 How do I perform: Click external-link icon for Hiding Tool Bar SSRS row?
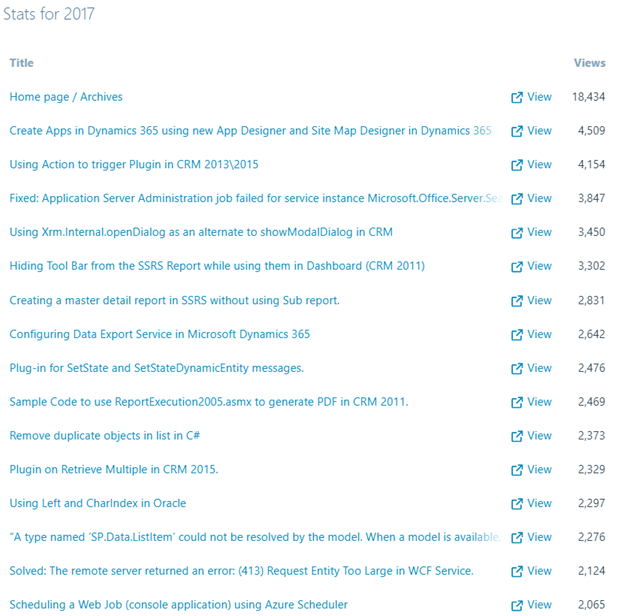point(517,267)
